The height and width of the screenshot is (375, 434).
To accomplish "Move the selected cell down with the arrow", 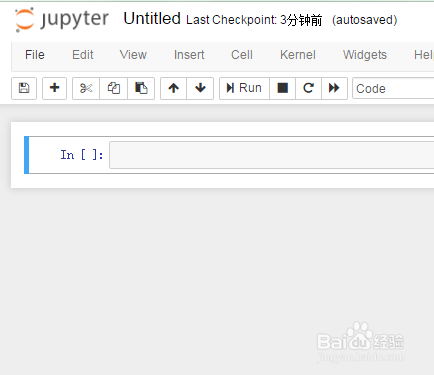I will click(200, 88).
